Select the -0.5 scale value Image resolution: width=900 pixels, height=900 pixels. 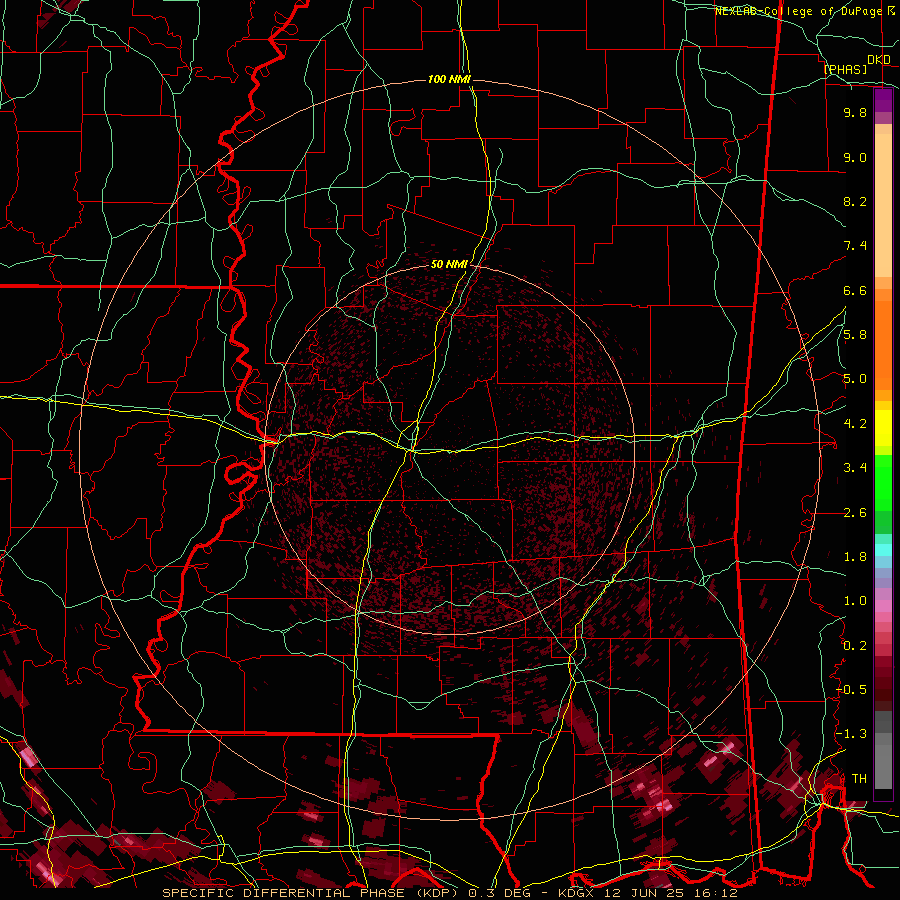(x=852, y=690)
